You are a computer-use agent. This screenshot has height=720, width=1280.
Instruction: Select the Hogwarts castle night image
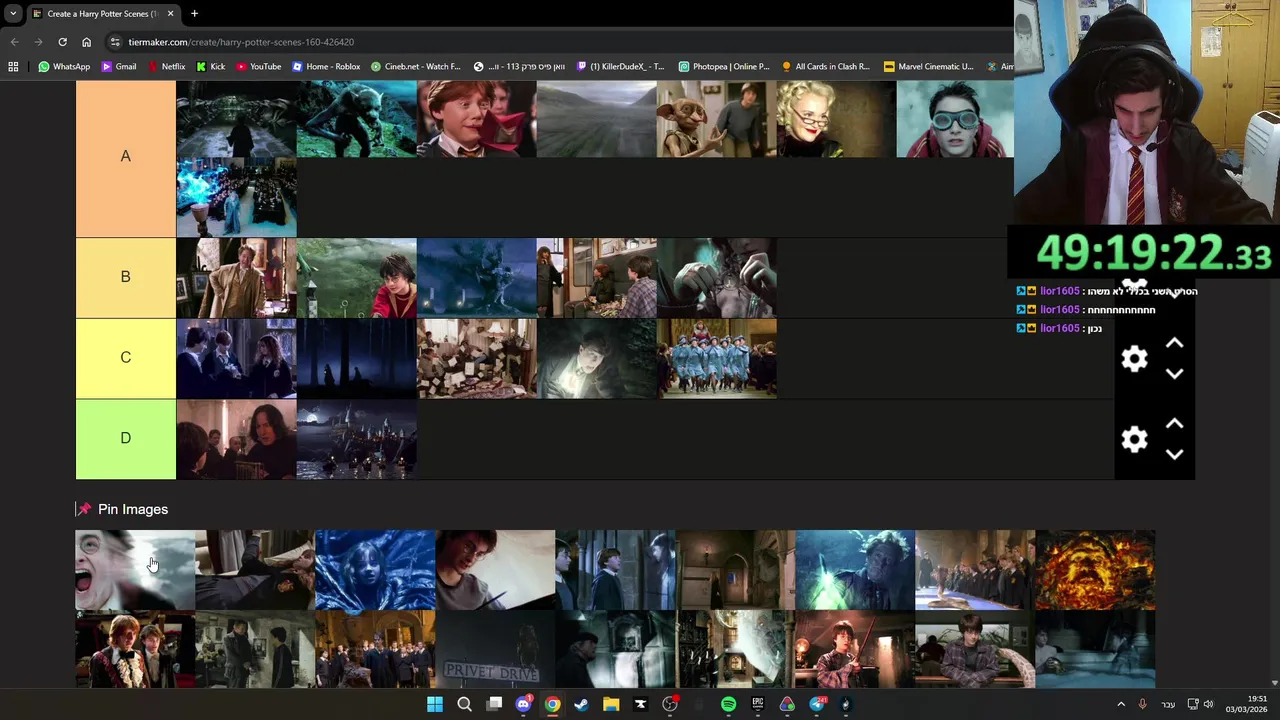356,439
